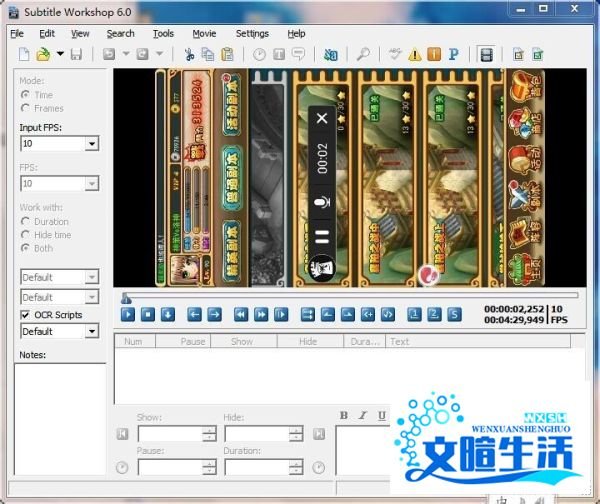Image resolution: width=600 pixels, height=504 pixels.
Task: Click the right arrow next subtitle button
Action: (214, 315)
